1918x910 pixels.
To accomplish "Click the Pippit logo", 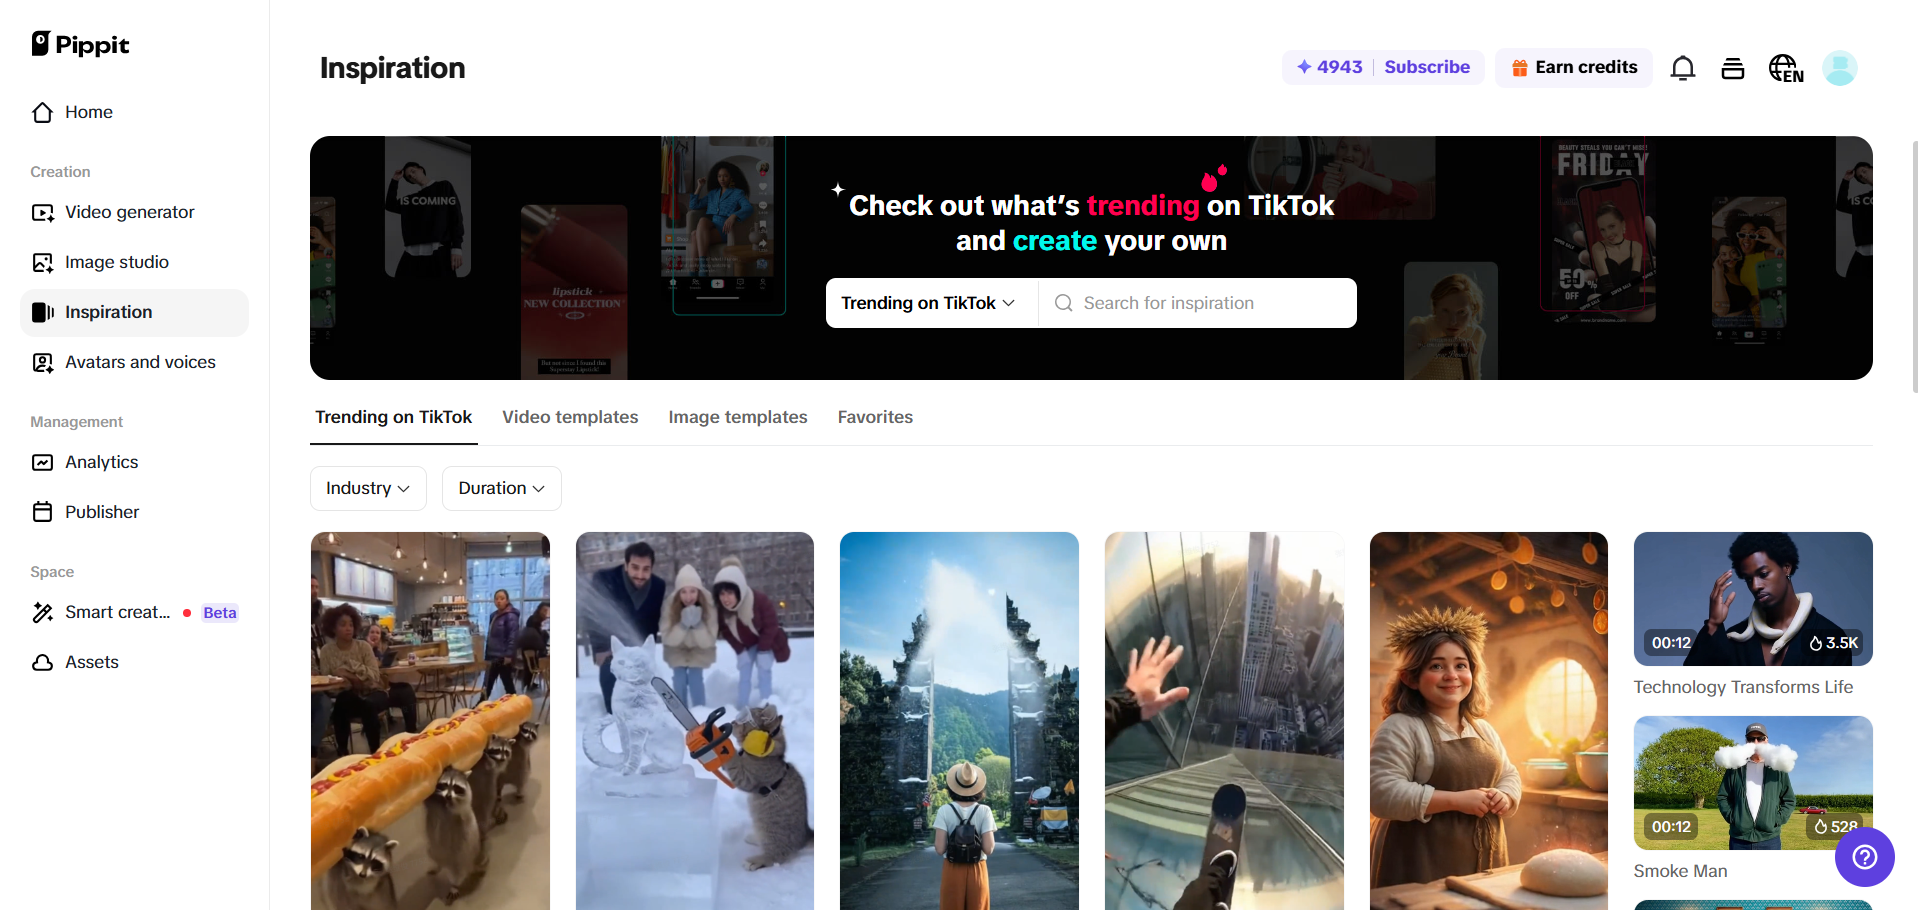I will (80, 44).
